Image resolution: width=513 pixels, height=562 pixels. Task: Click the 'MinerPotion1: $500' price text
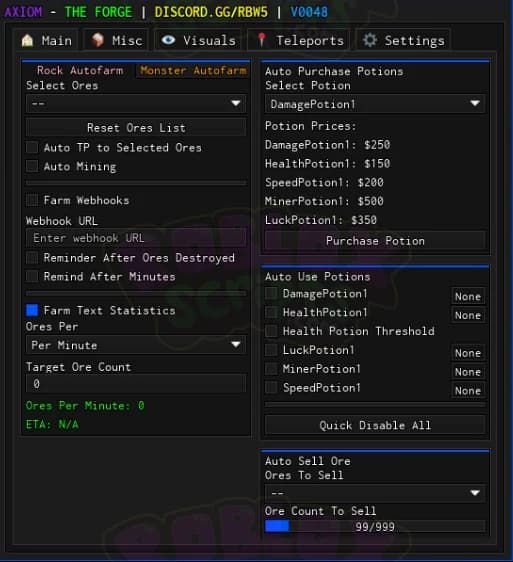tap(324, 201)
